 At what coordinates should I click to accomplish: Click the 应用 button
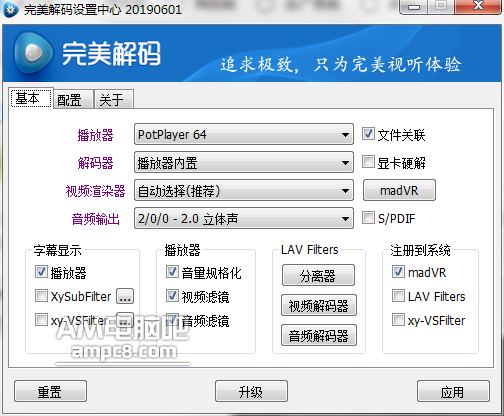[453, 391]
